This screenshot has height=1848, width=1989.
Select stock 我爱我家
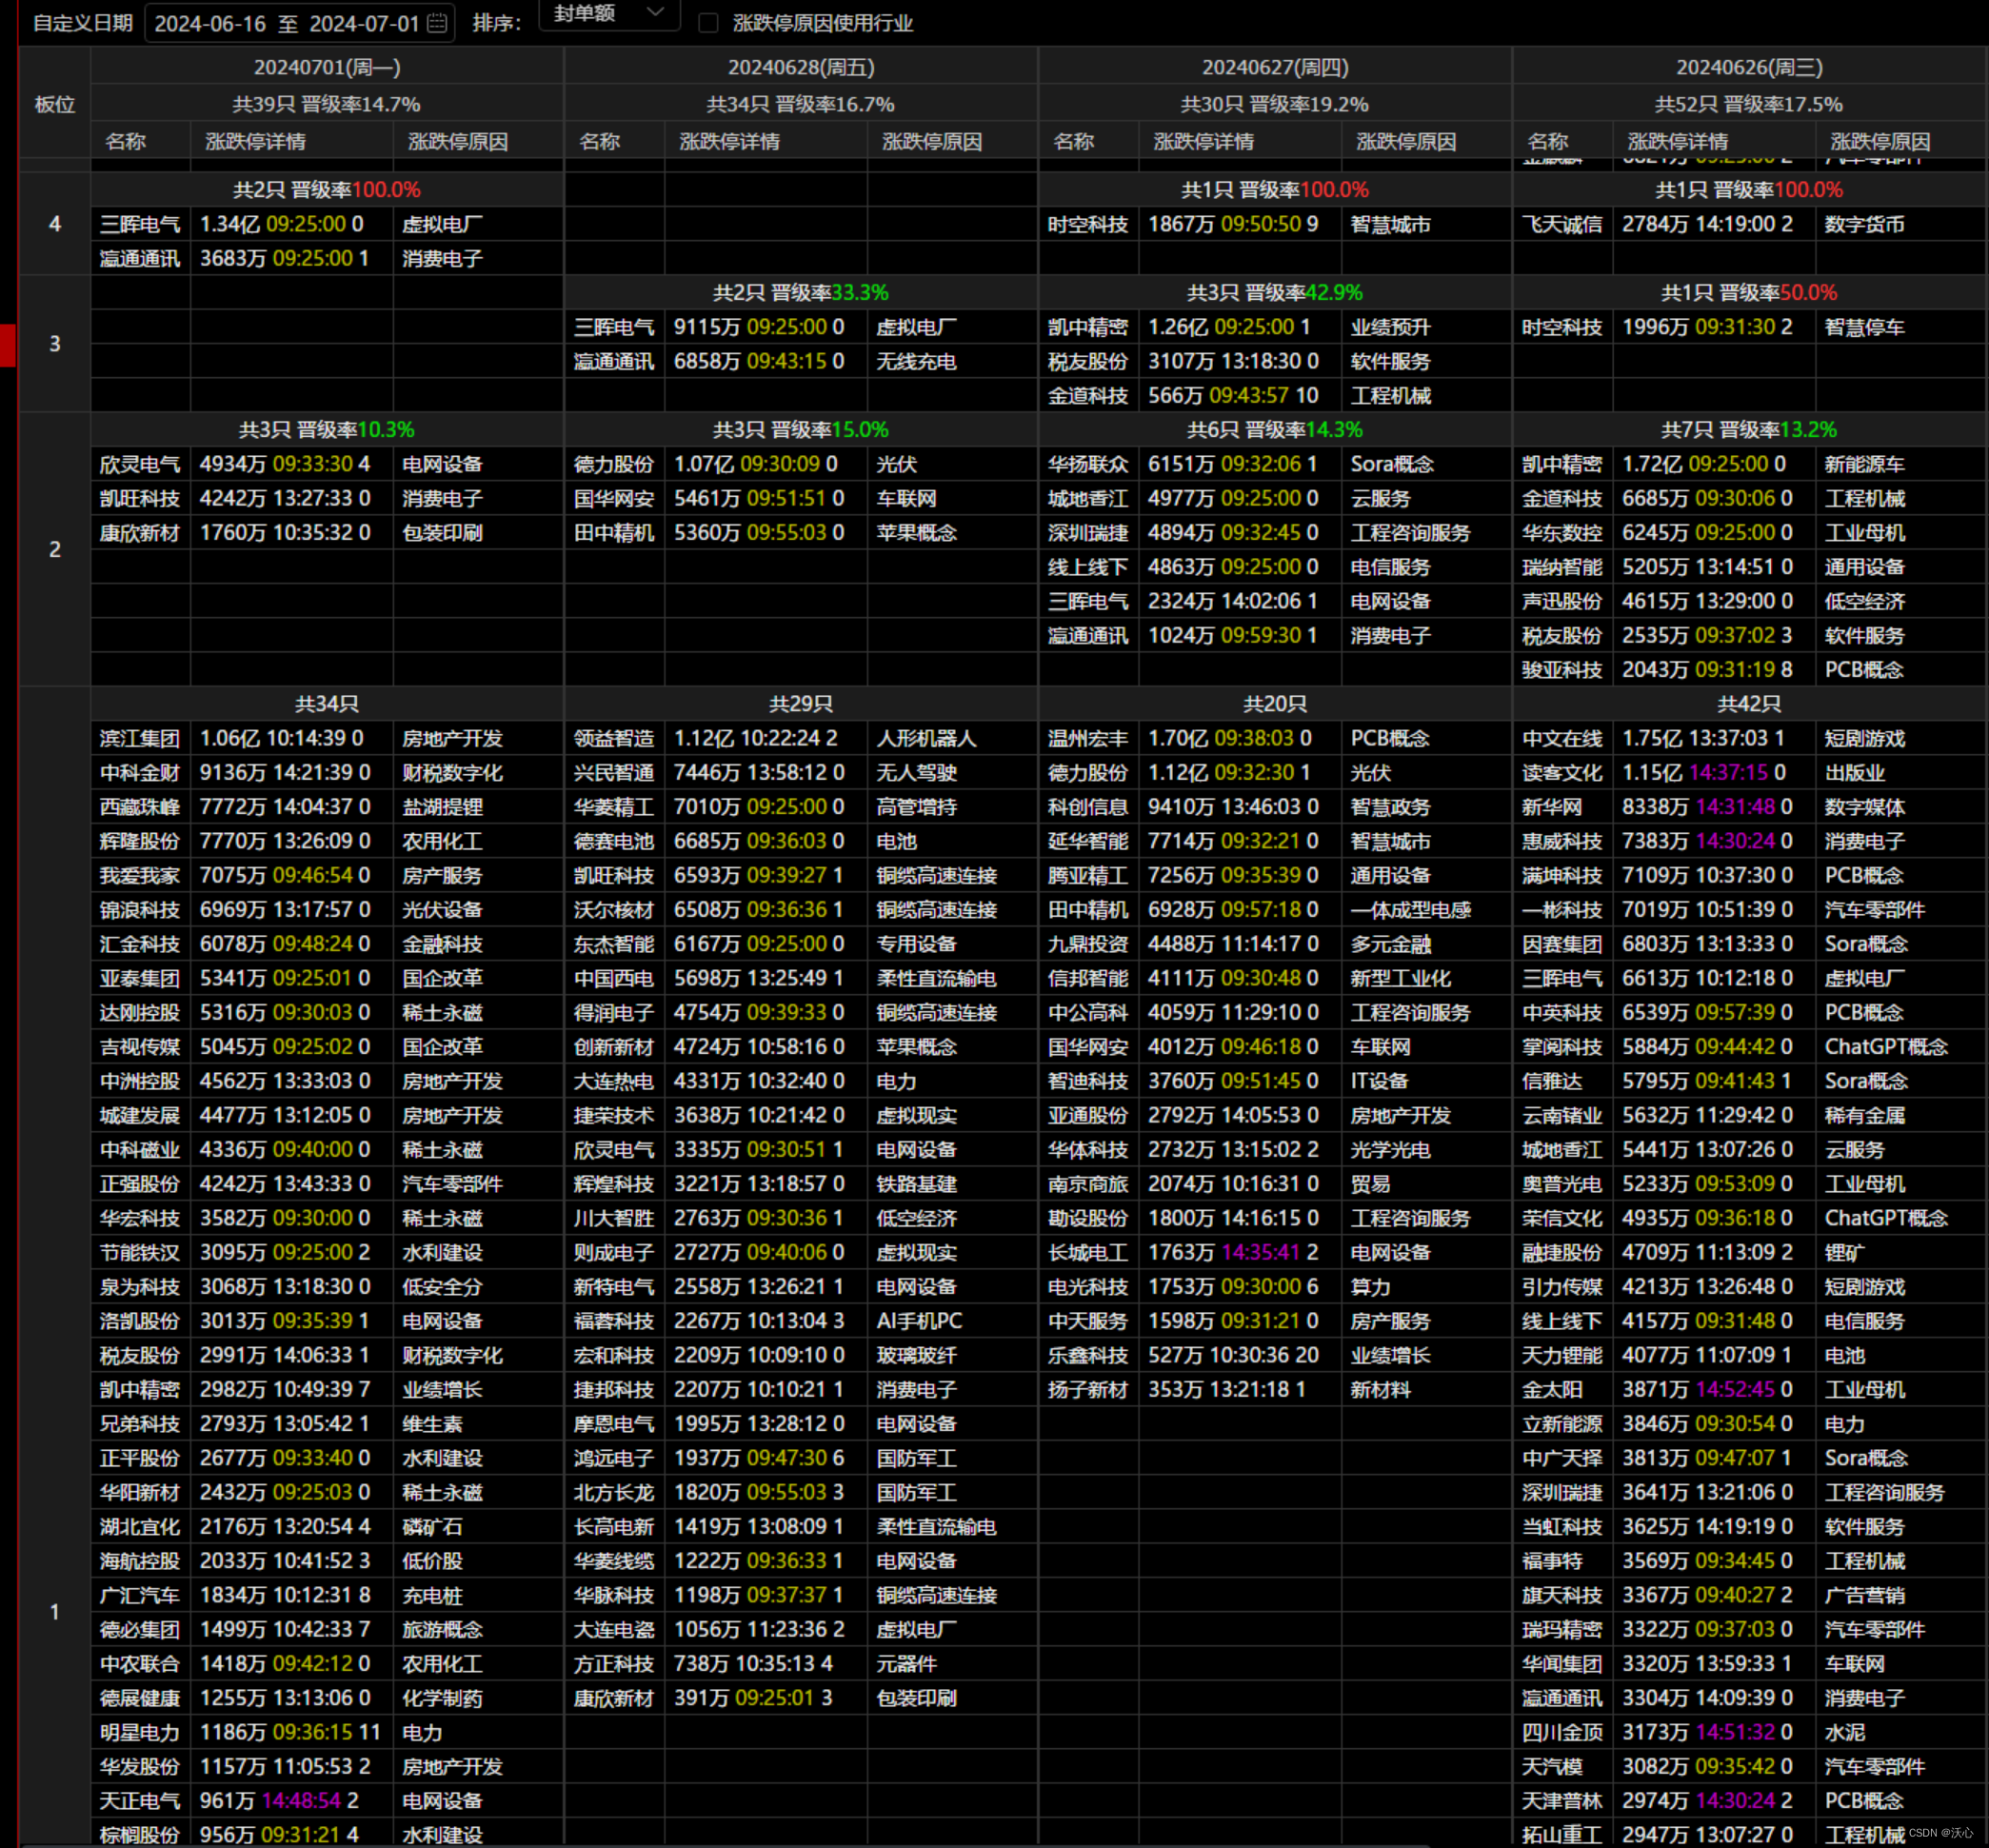(x=140, y=875)
